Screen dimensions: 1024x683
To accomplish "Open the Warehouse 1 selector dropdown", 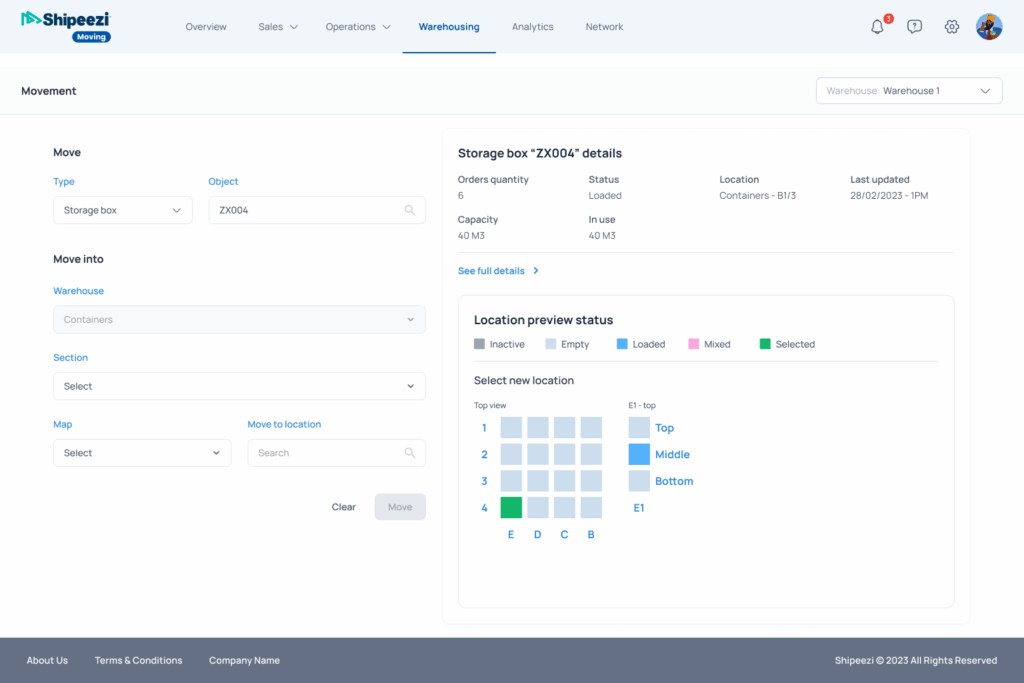I will coord(909,91).
